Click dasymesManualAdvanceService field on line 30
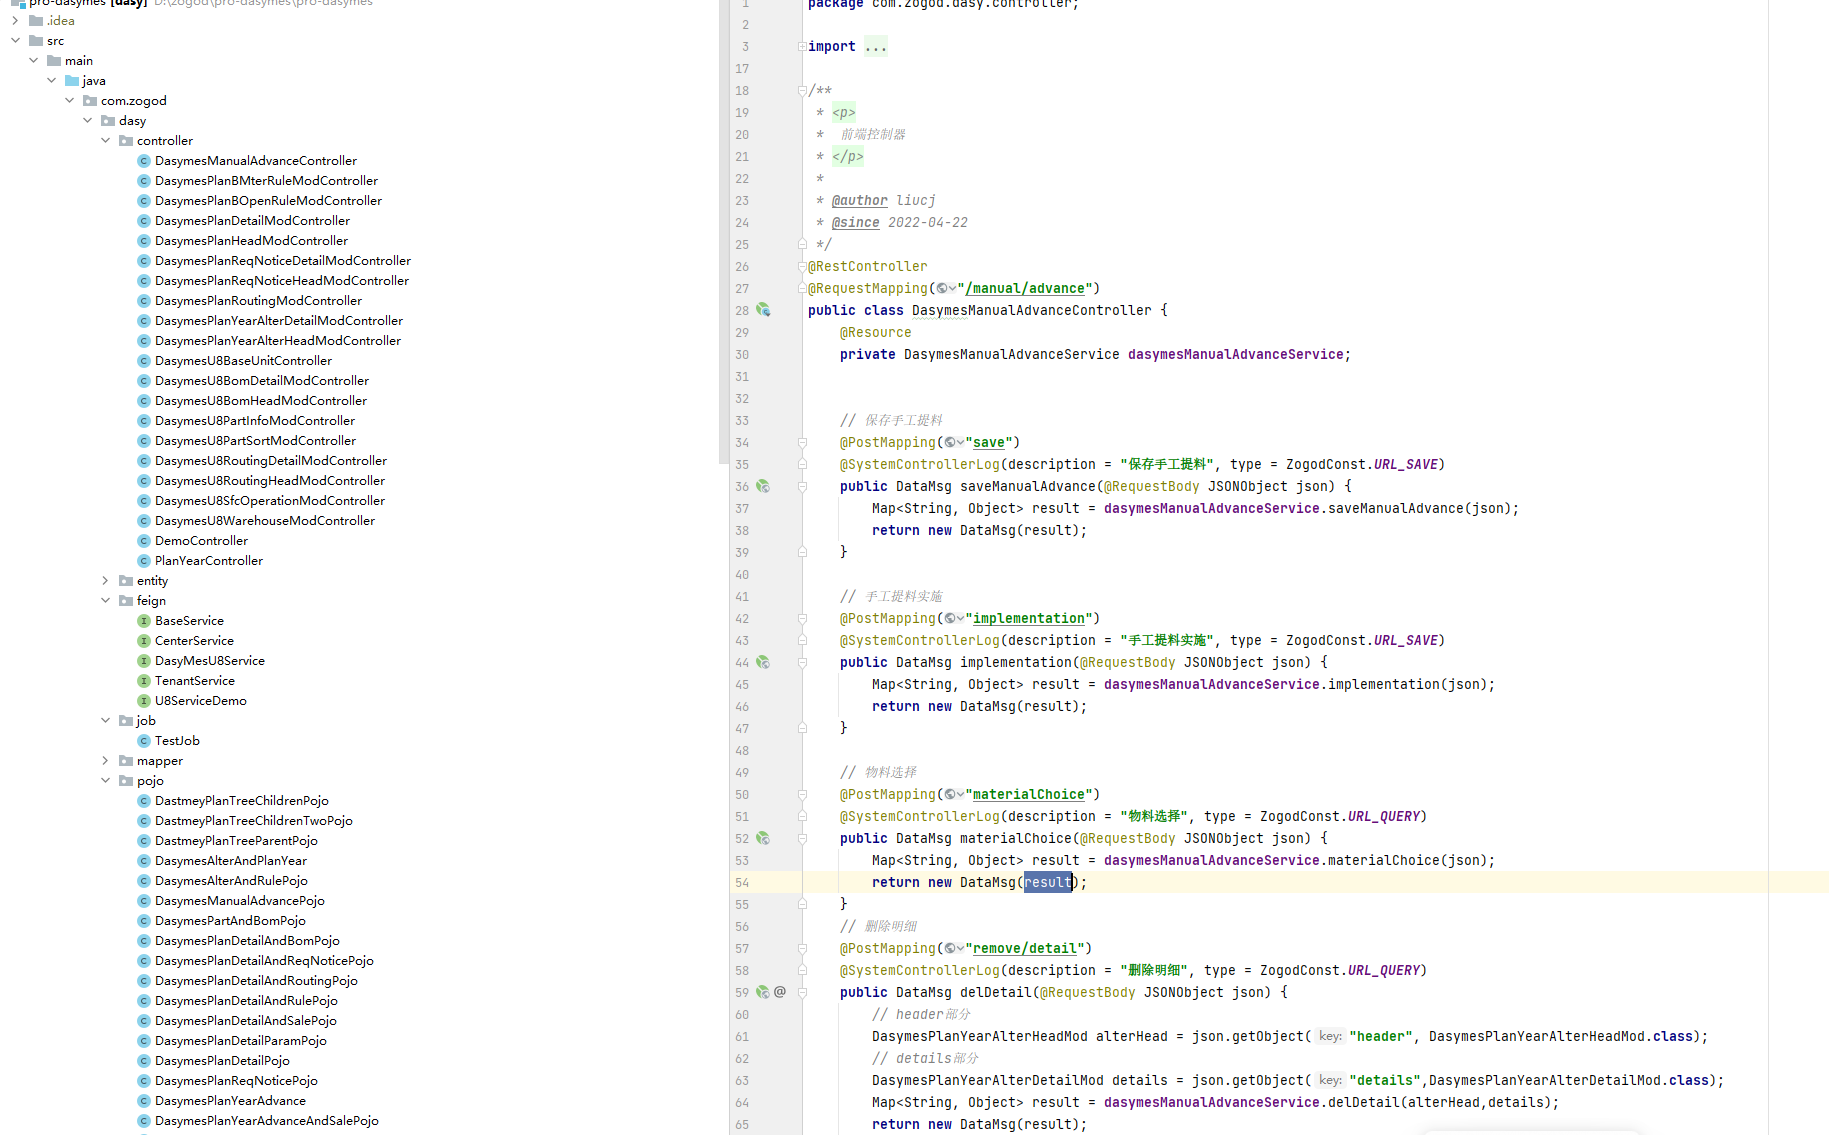Screen dimensions: 1829x1135 1236,354
